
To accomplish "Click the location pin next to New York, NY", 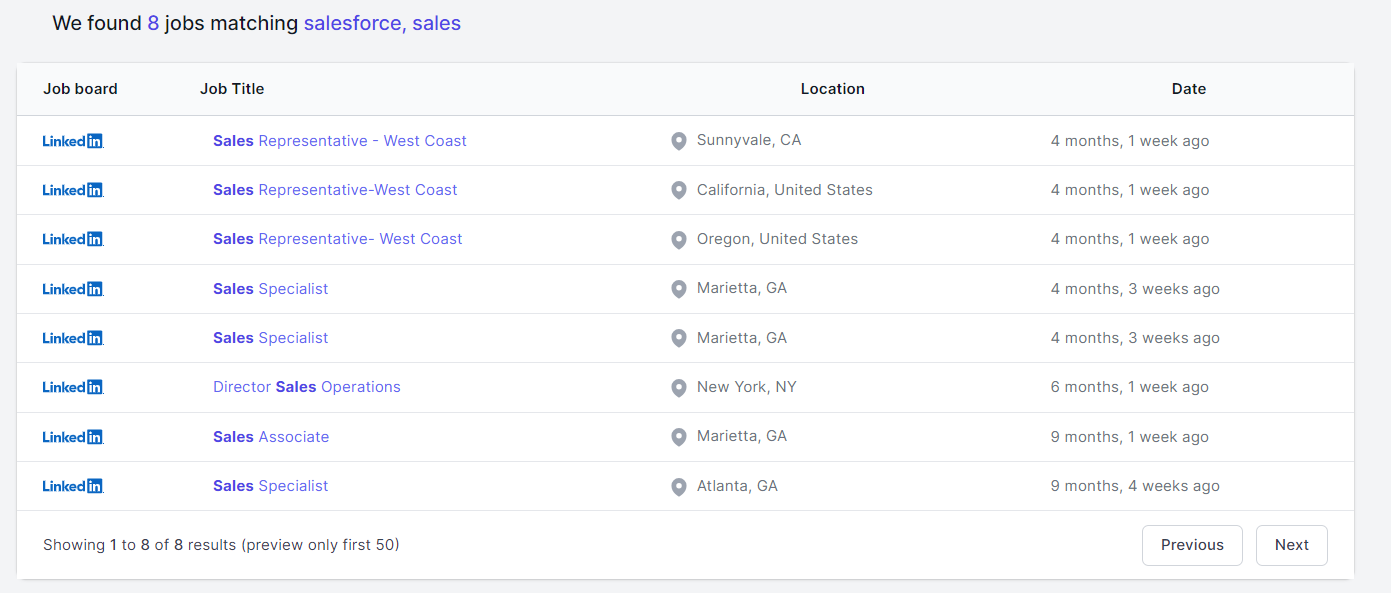I will click(679, 388).
